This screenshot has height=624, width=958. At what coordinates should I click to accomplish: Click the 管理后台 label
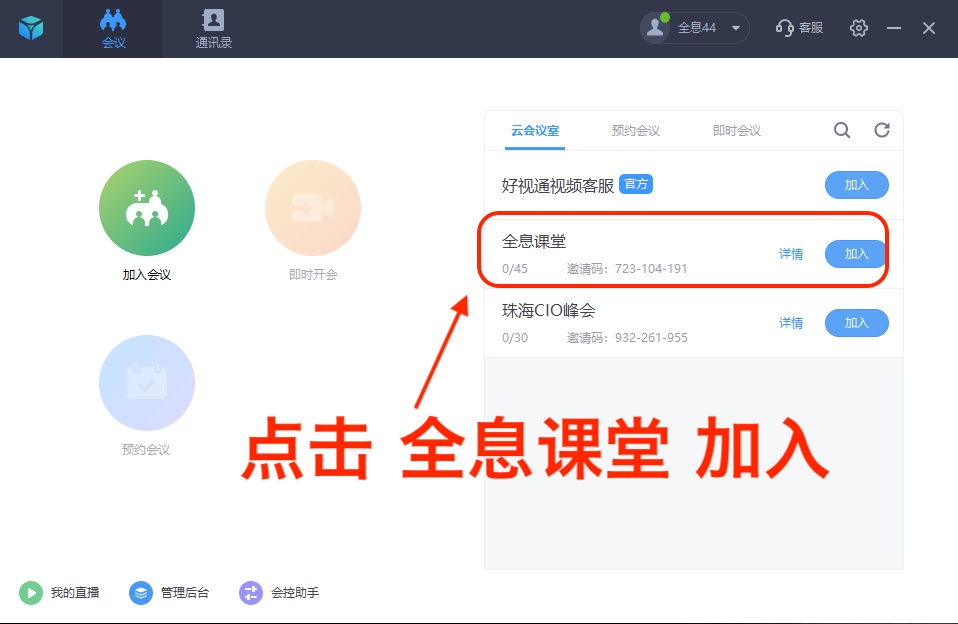coord(185,593)
